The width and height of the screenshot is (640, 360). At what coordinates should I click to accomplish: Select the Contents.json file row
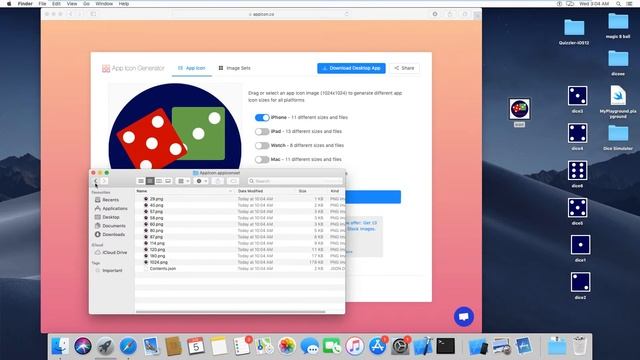240,269
